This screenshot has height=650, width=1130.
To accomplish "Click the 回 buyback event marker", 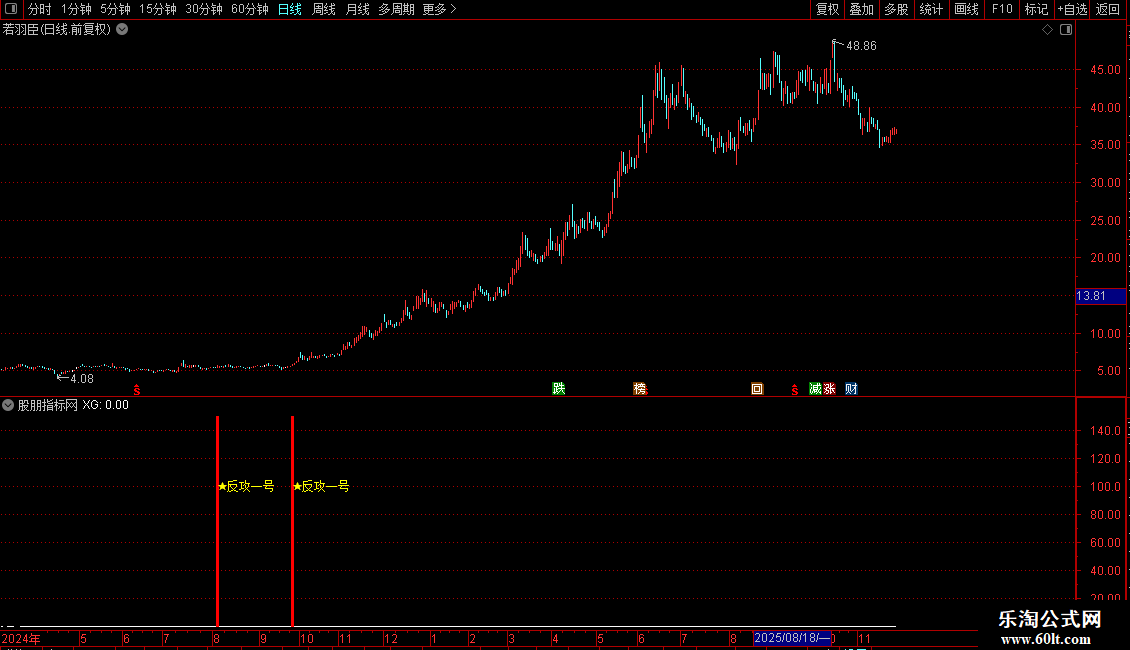I will pos(757,388).
